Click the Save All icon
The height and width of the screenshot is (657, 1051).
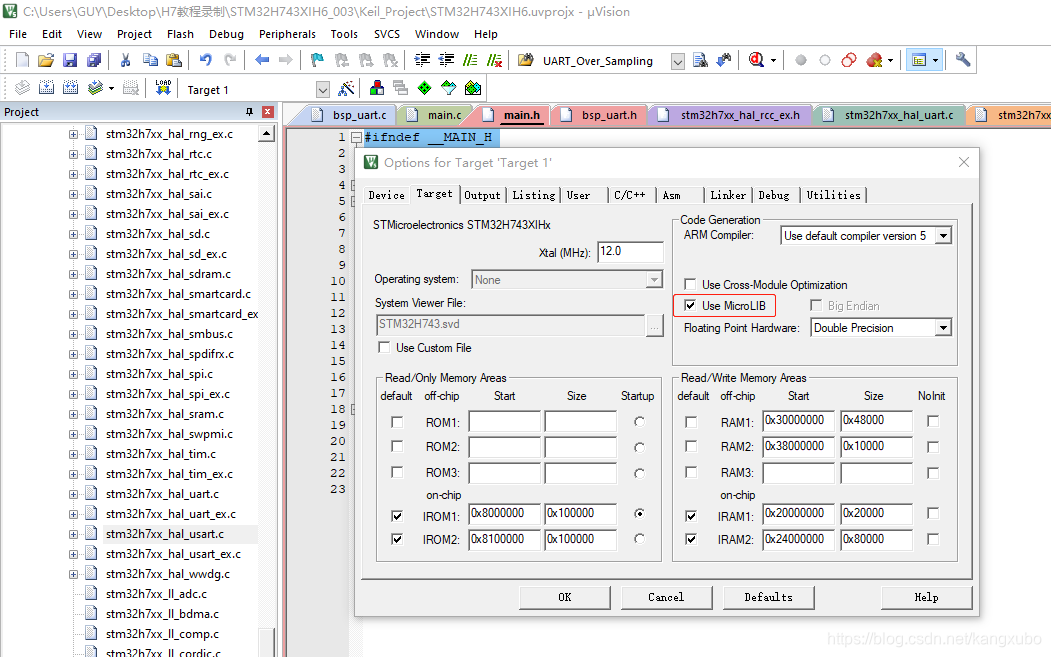point(94,60)
